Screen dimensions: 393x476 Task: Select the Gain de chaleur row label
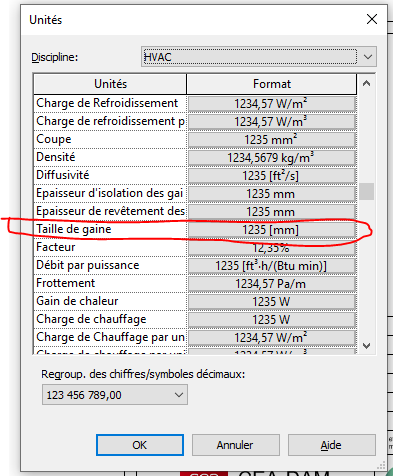point(110,301)
